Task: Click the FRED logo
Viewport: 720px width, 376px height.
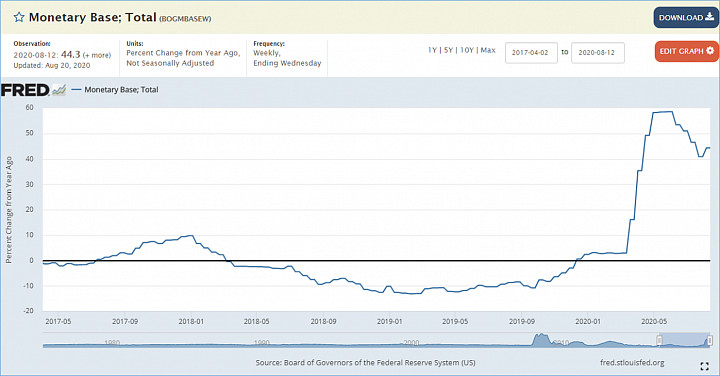Action: (x=25, y=90)
